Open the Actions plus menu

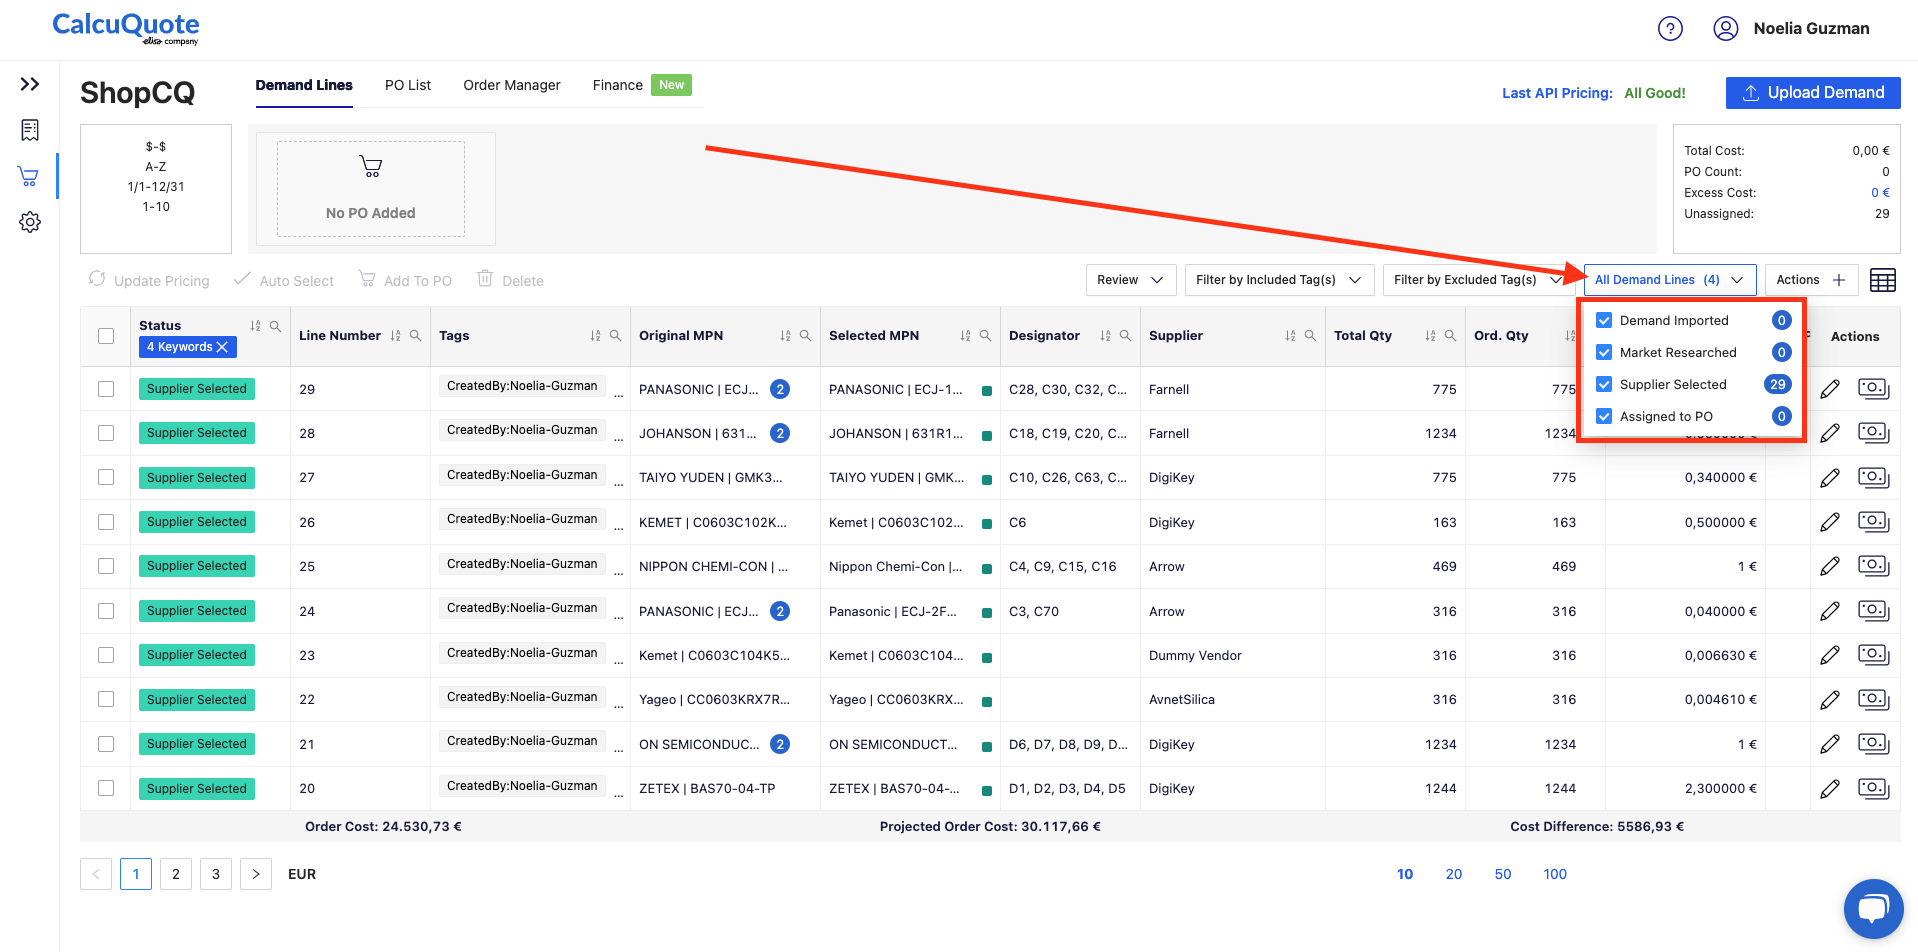(x=1812, y=280)
